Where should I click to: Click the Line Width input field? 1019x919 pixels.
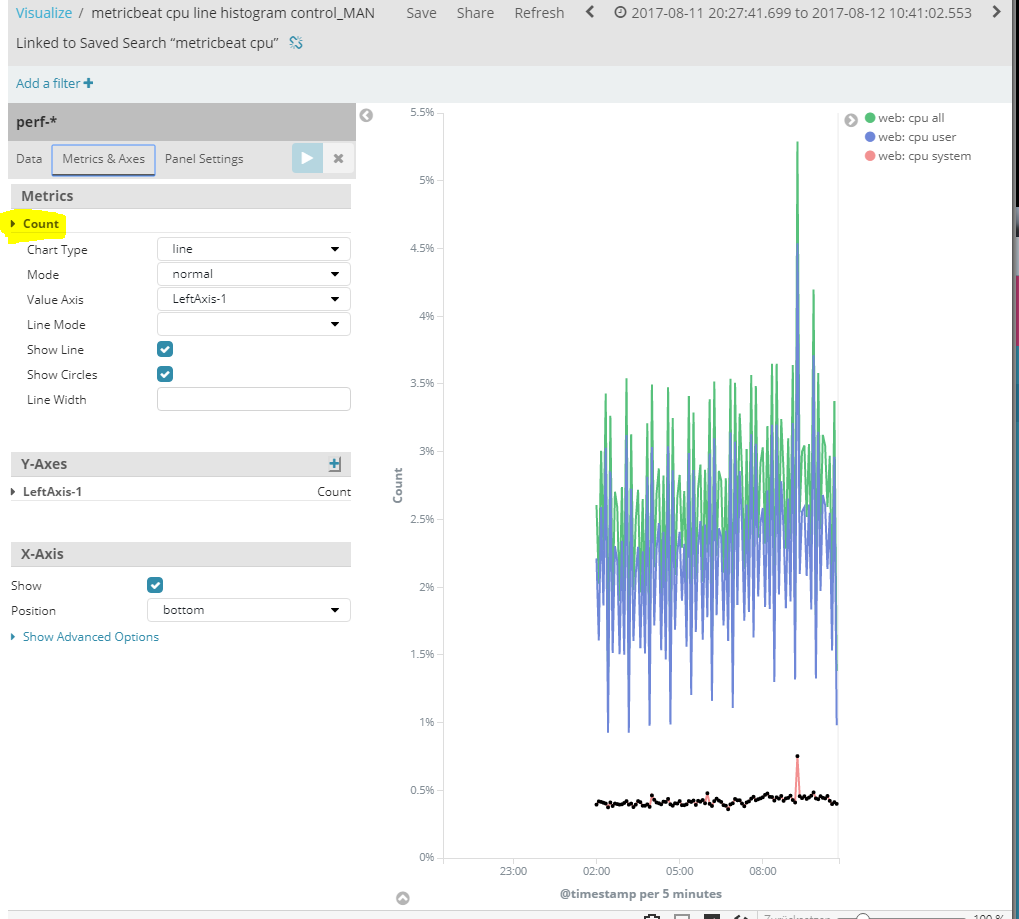[253, 399]
